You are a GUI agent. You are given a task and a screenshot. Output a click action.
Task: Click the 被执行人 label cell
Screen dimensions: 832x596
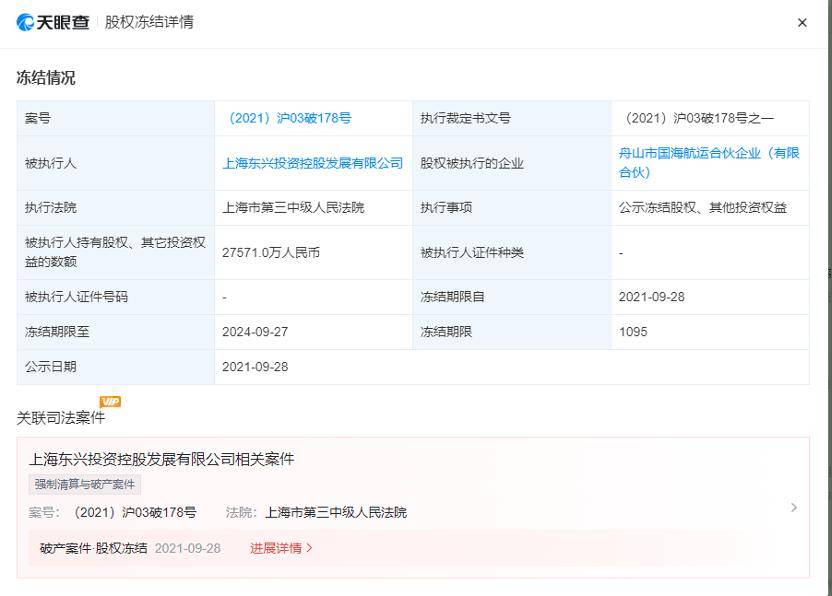click(x=116, y=163)
